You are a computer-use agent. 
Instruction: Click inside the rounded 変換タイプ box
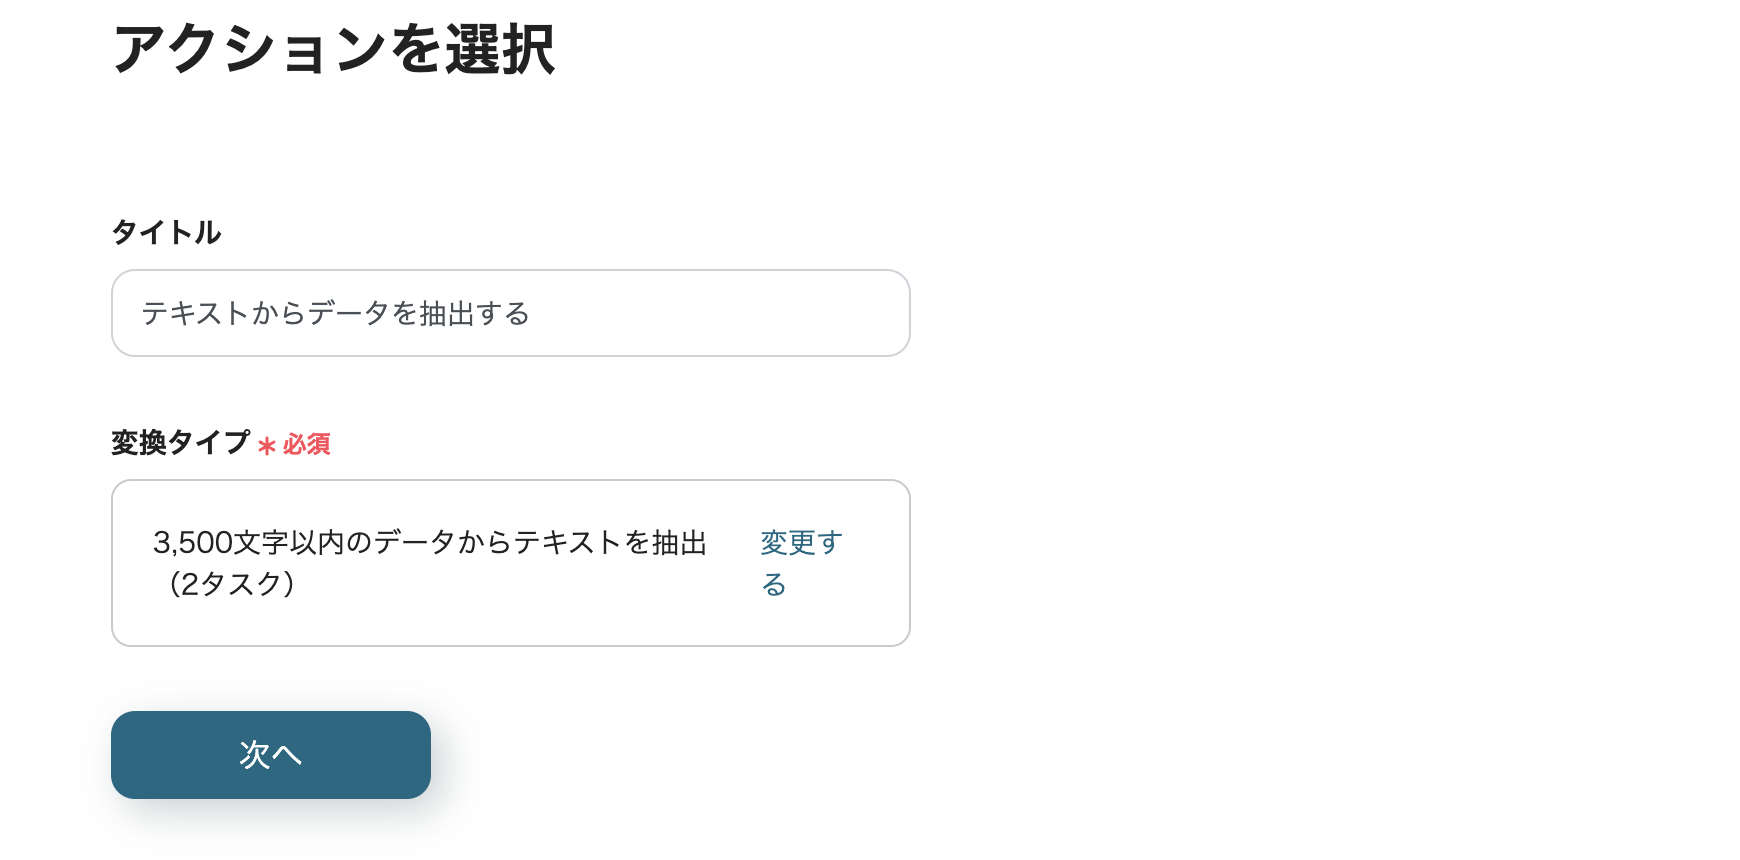pos(510,562)
